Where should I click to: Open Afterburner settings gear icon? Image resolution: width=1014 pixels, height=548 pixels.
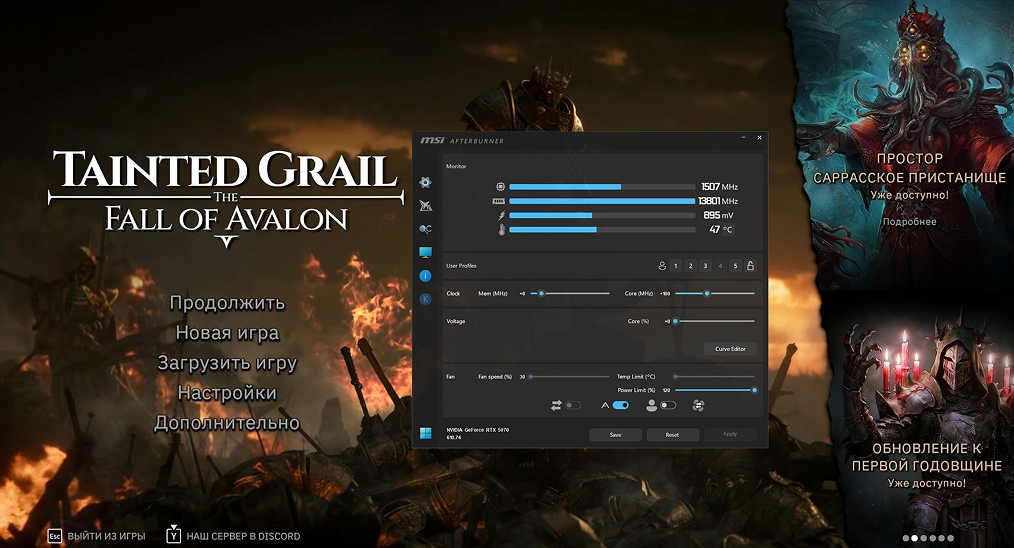tap(425, 182)
